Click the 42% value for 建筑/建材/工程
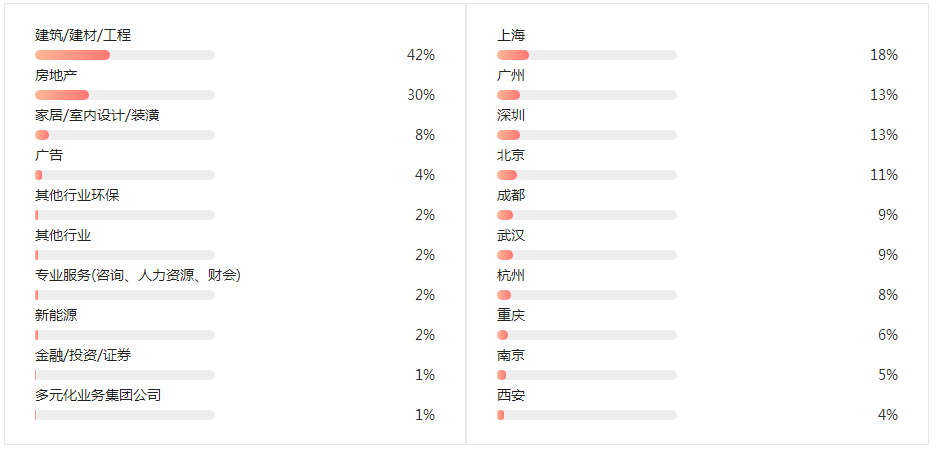Screen dimensions: 938x452 click(421, 55)
